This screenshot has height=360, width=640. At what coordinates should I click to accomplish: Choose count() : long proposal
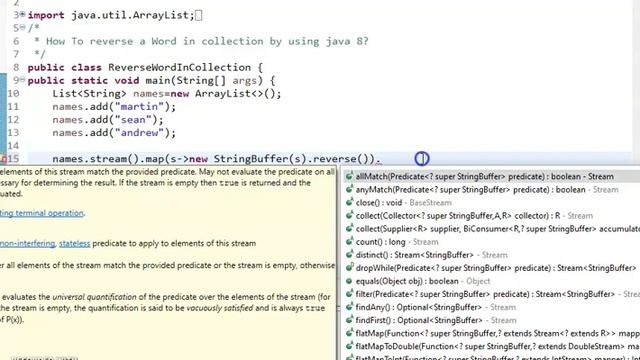point(491,242)
